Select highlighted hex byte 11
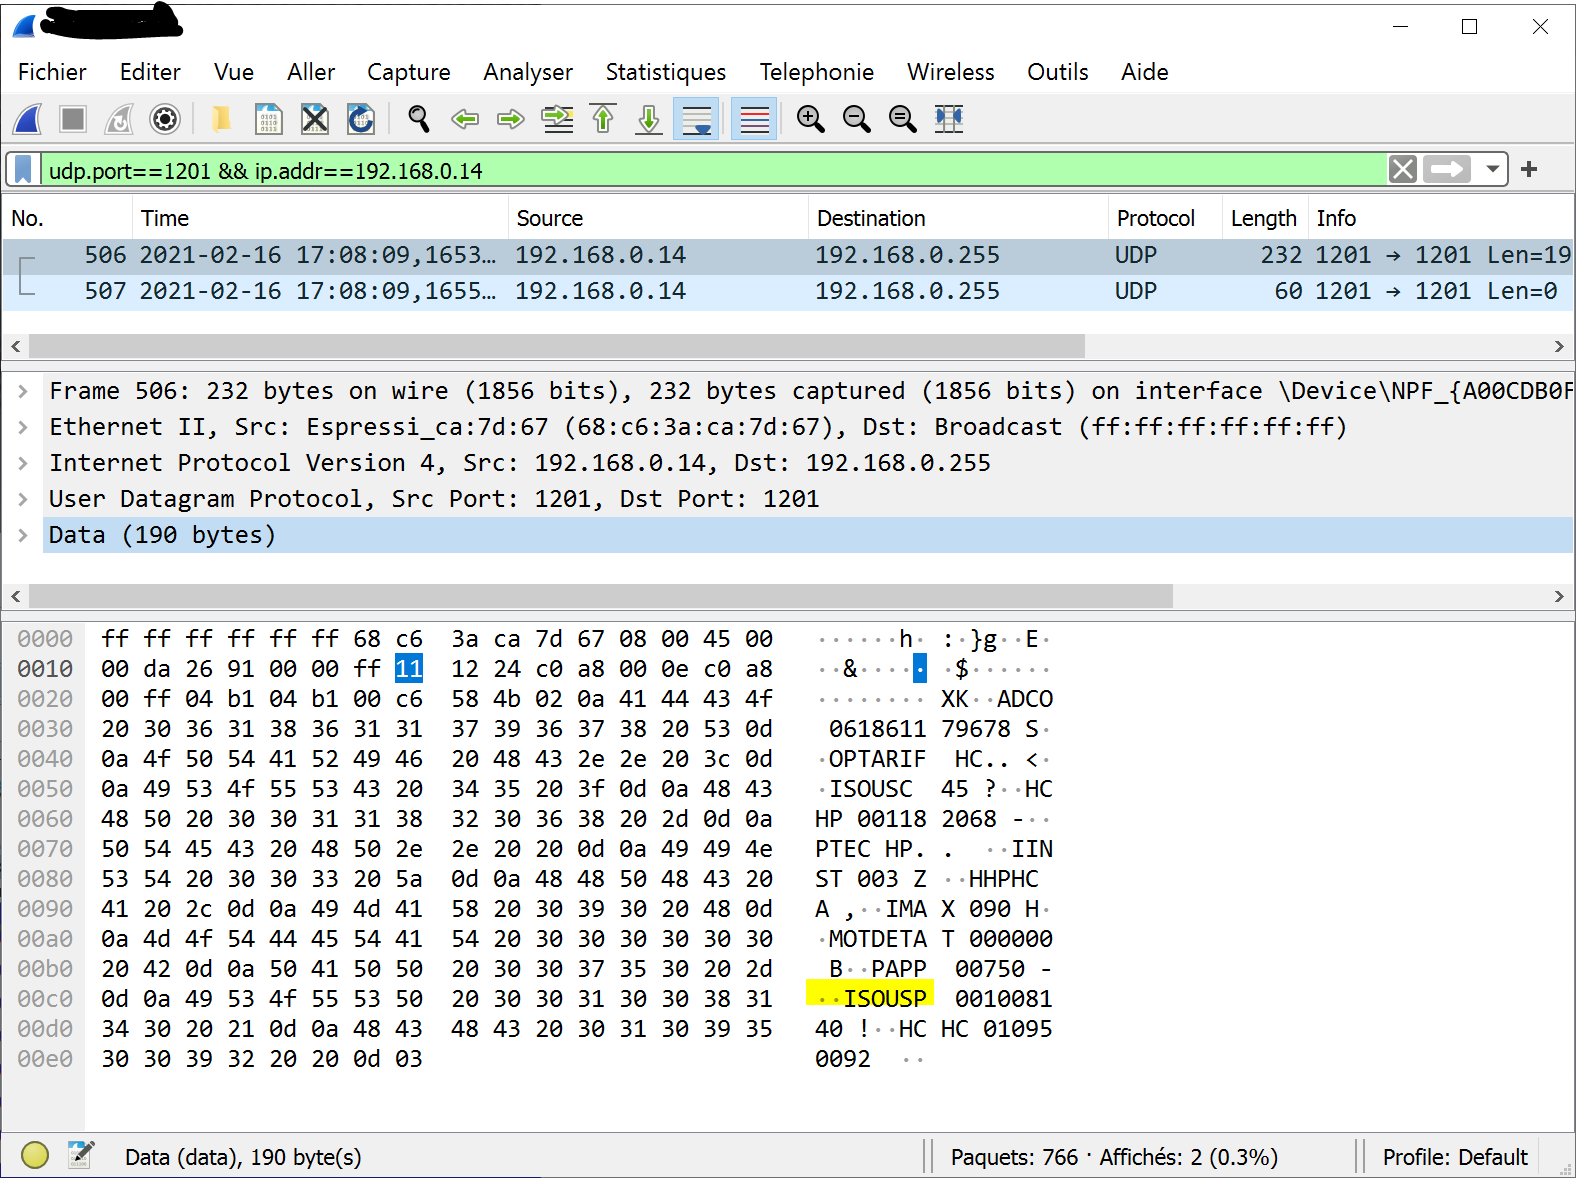This screenshot has height=1178, width=1576. (x=409, y=668)
